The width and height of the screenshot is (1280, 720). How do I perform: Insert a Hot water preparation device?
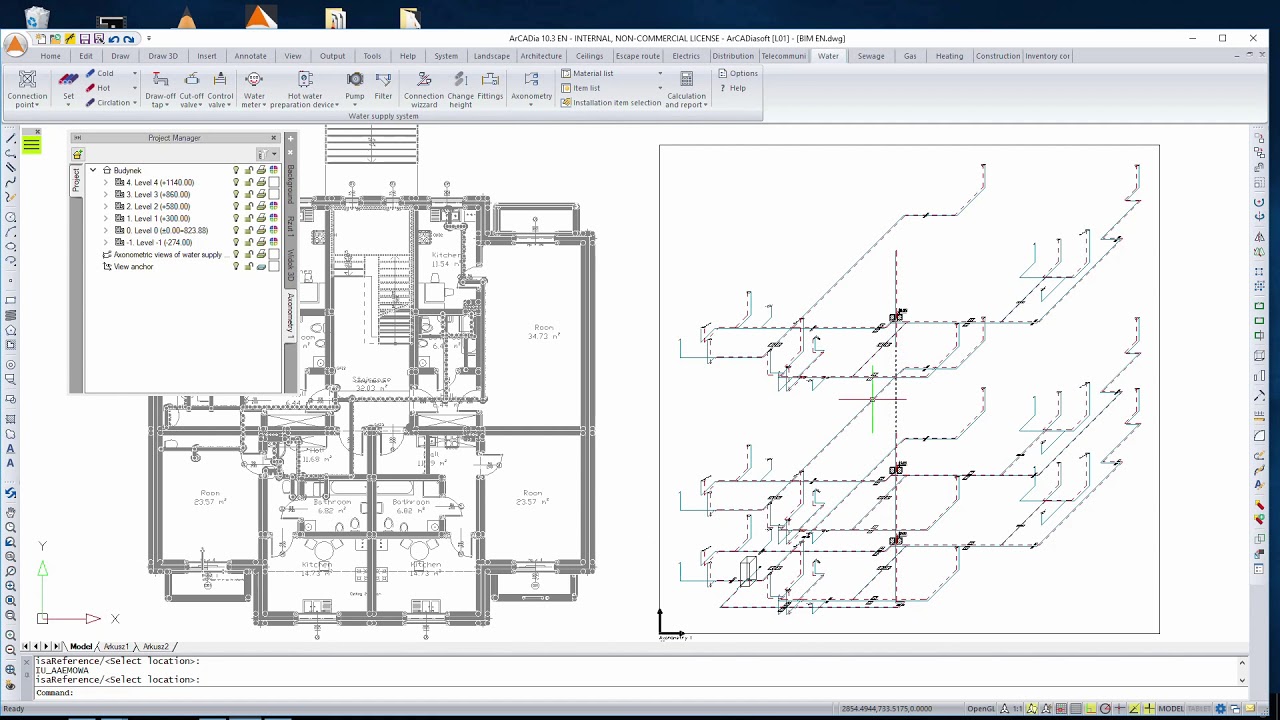point(305,89)
